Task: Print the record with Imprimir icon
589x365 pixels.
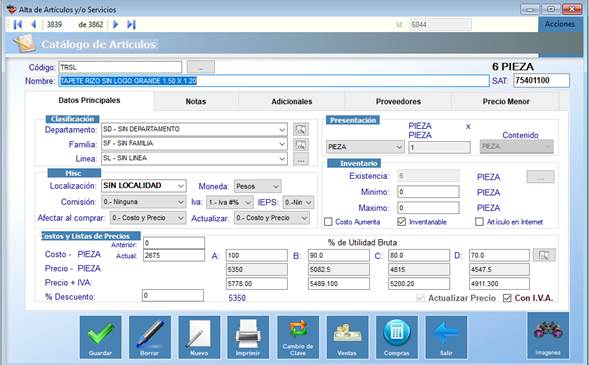Action: (x=248, y=337)
